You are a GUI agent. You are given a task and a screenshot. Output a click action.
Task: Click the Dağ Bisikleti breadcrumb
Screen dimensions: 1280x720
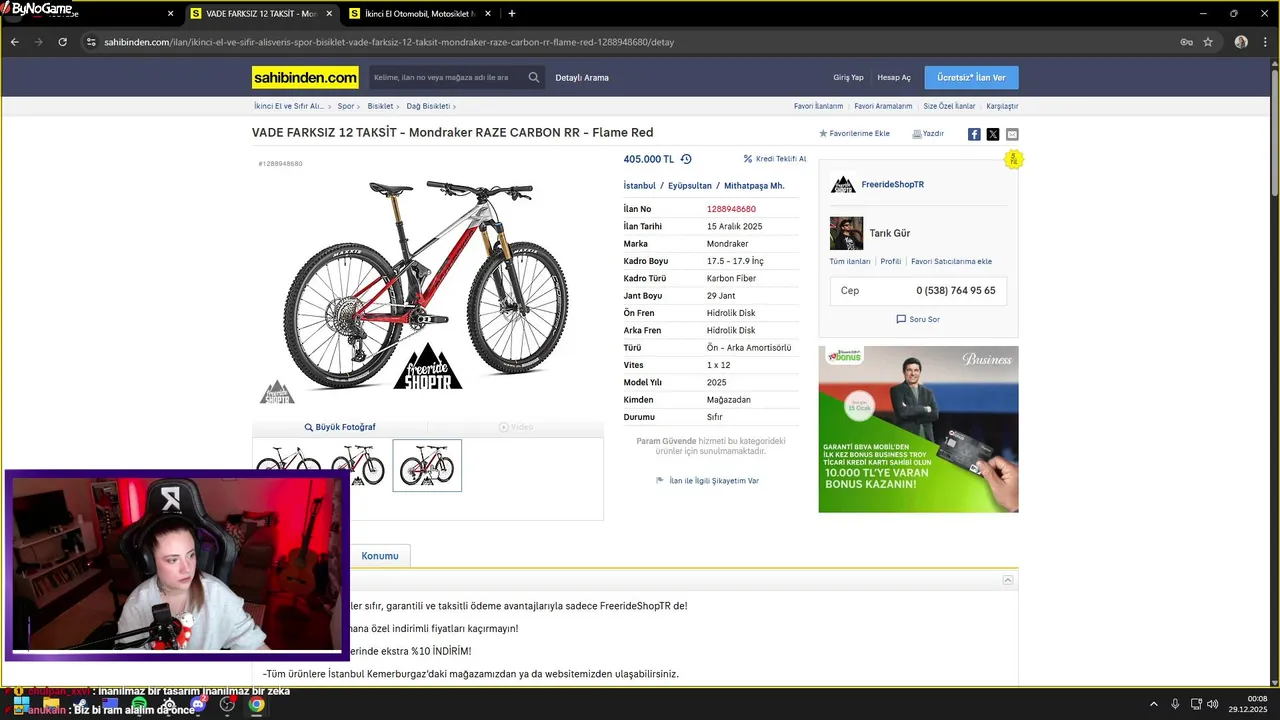coord(428,106)
